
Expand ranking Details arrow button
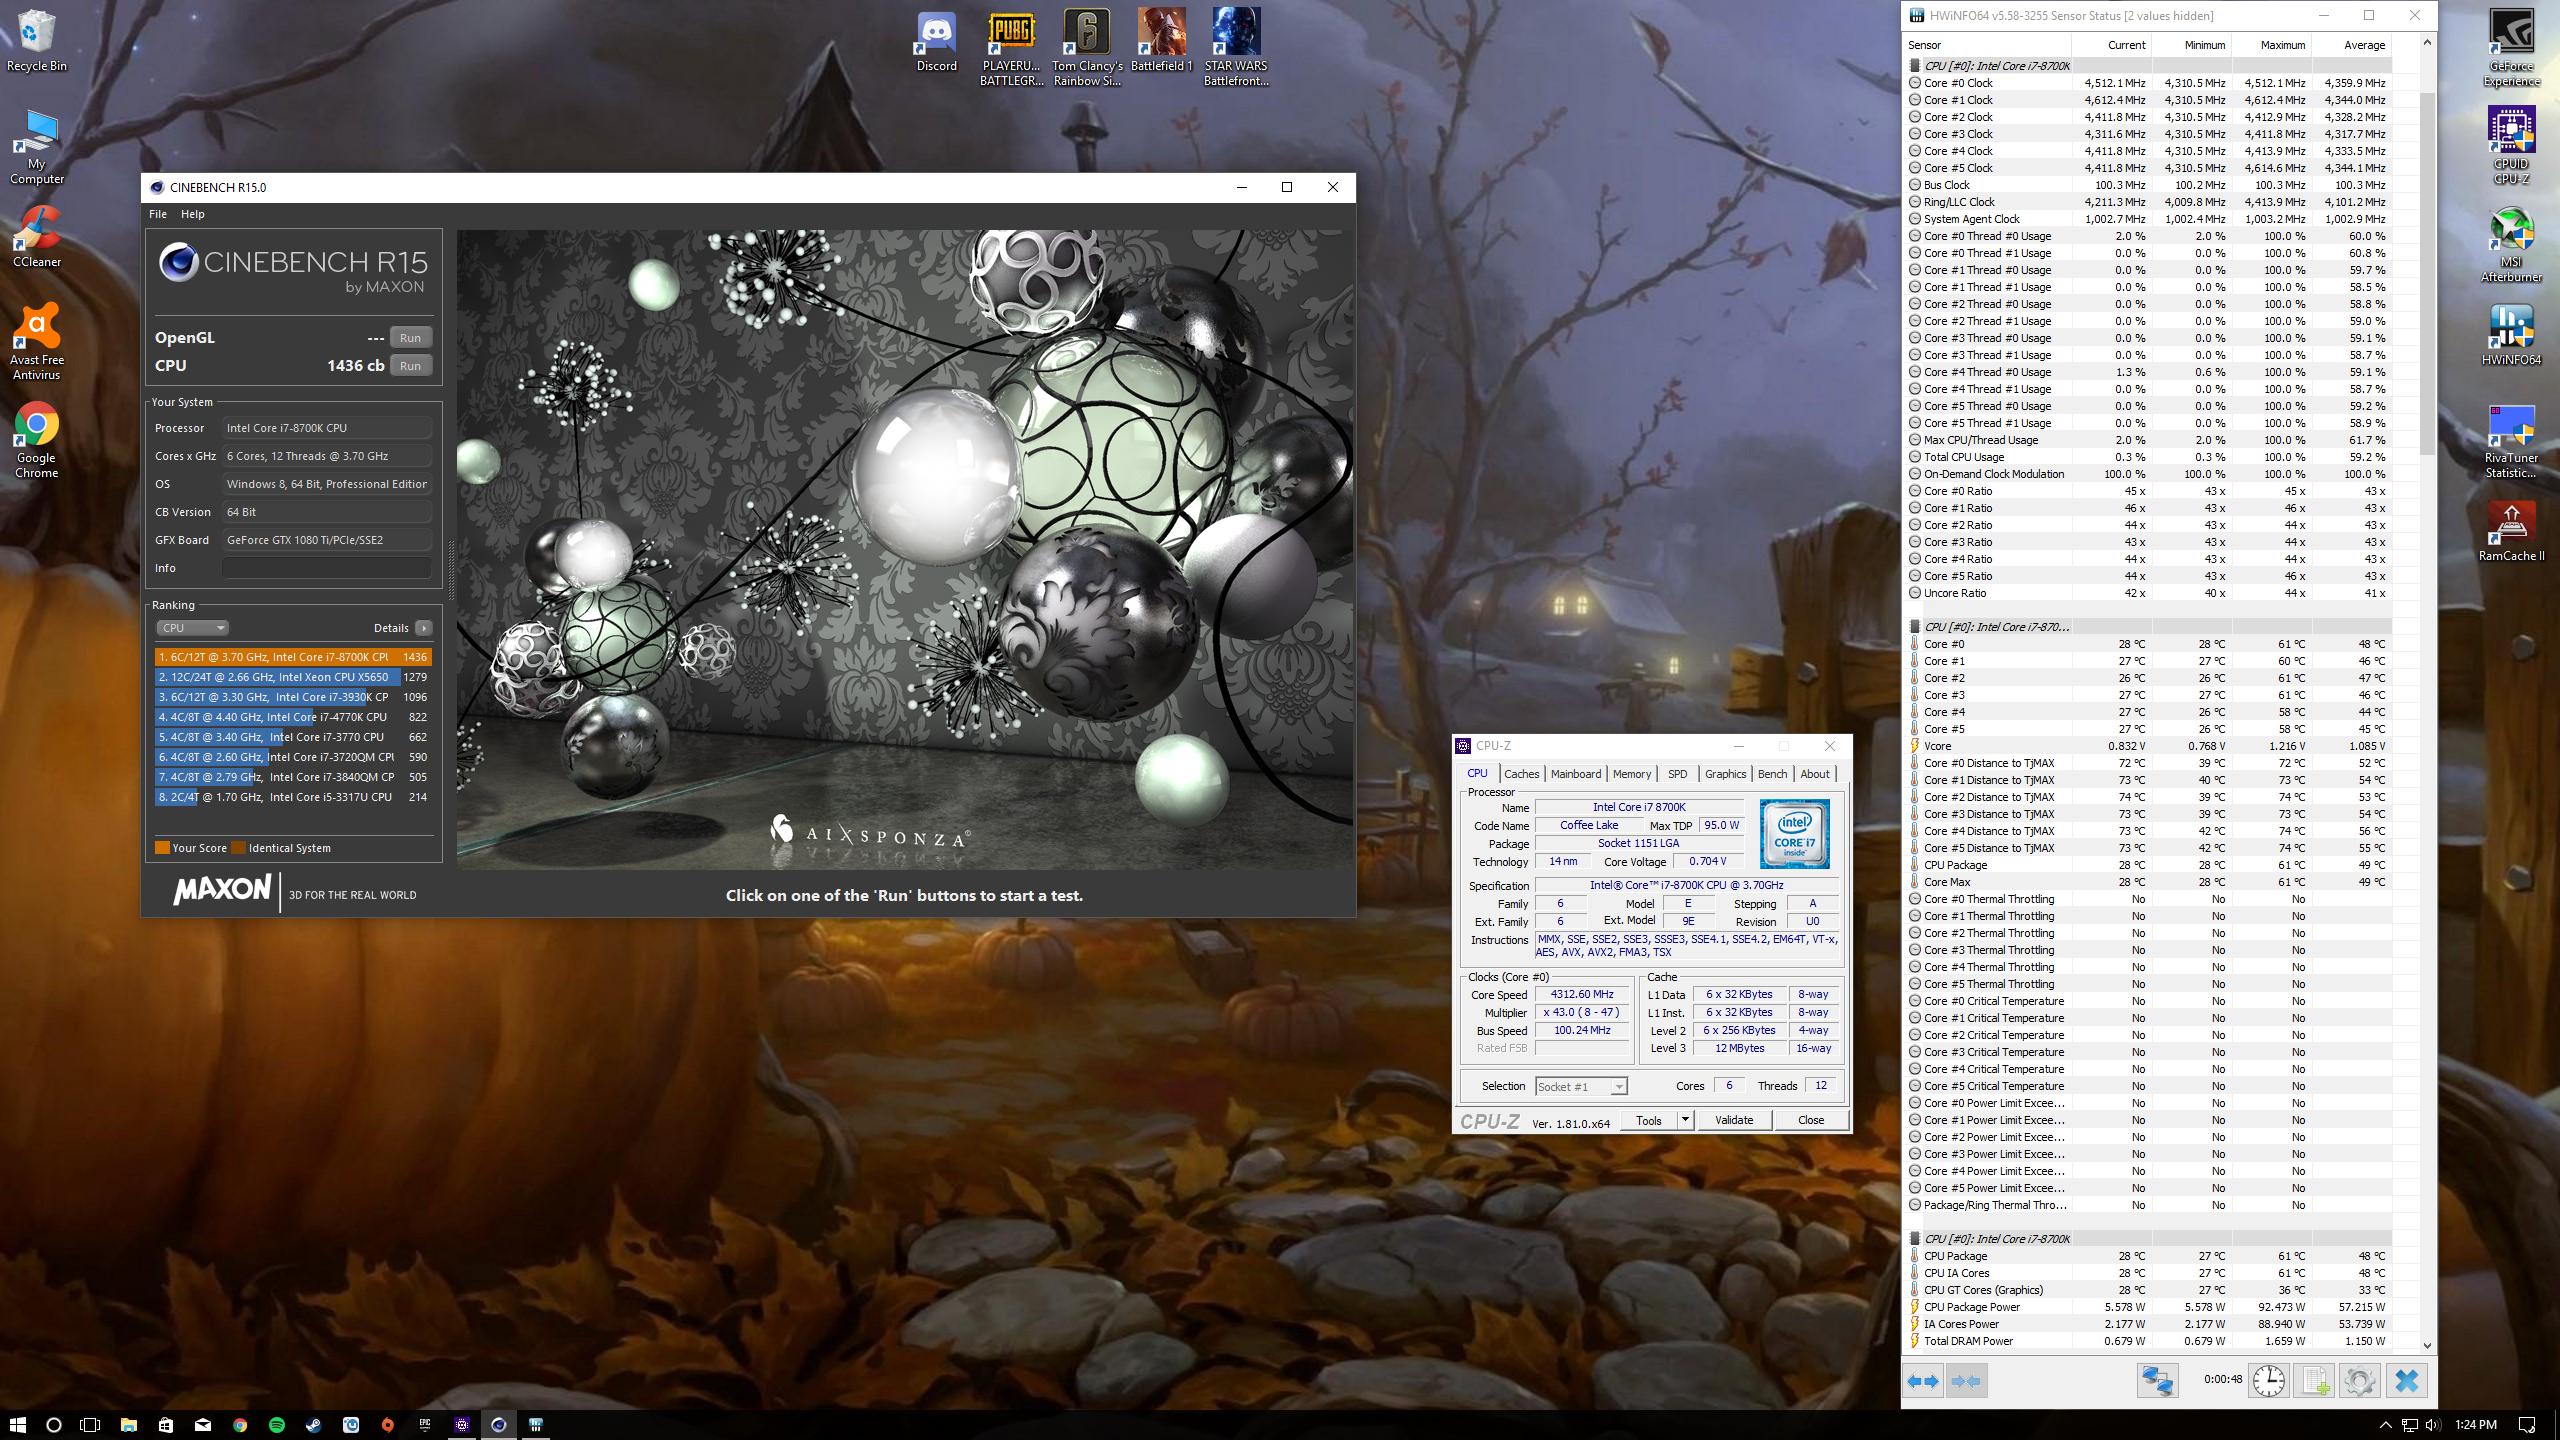[424, 628]
